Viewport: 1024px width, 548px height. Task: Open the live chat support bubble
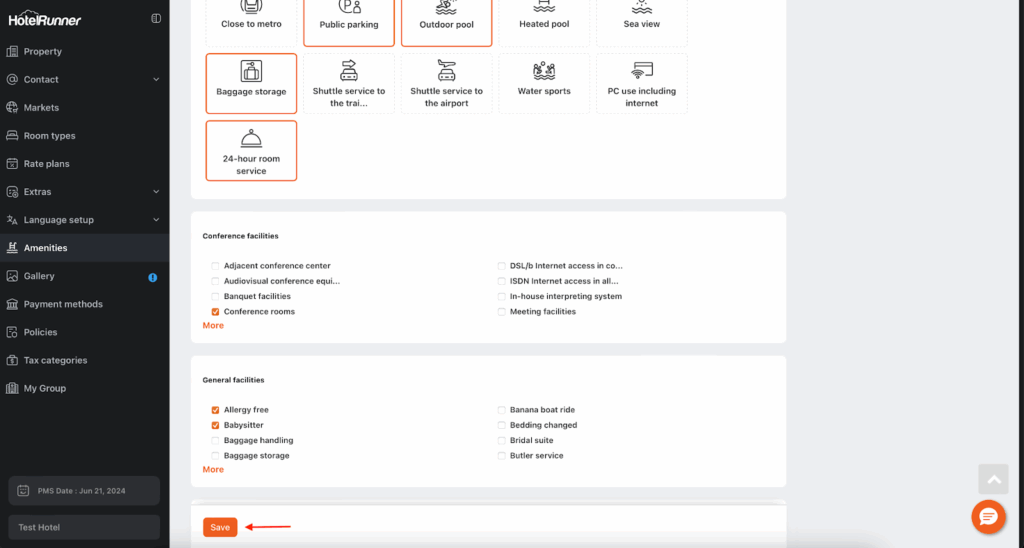coord(988,516)
